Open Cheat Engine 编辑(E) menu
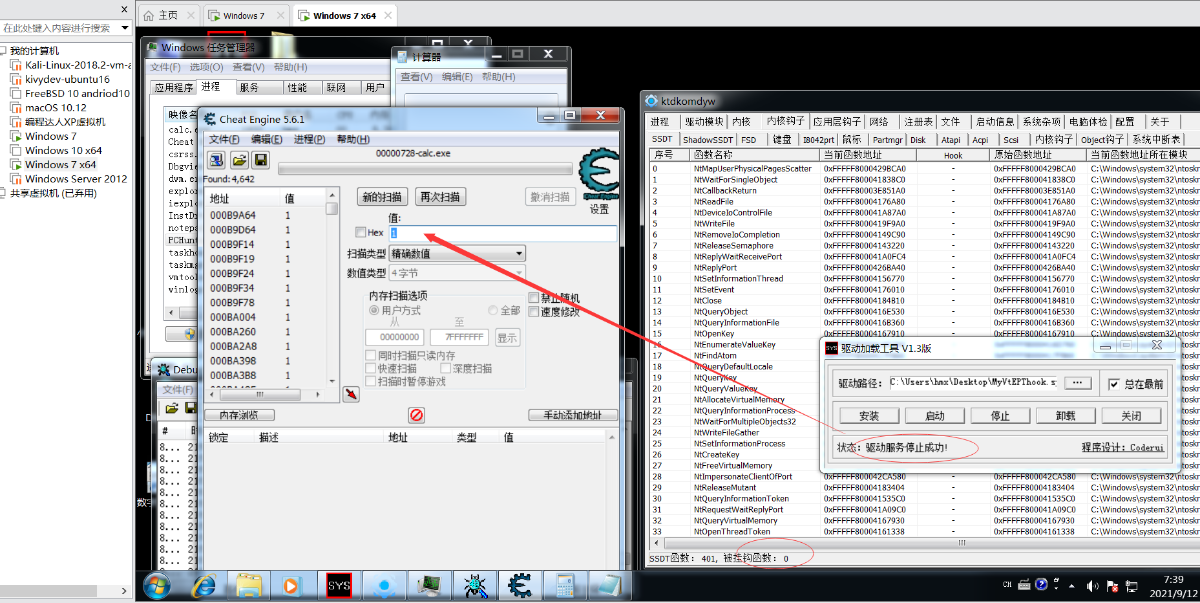The image size is (1200, 603). coord(268,139)
